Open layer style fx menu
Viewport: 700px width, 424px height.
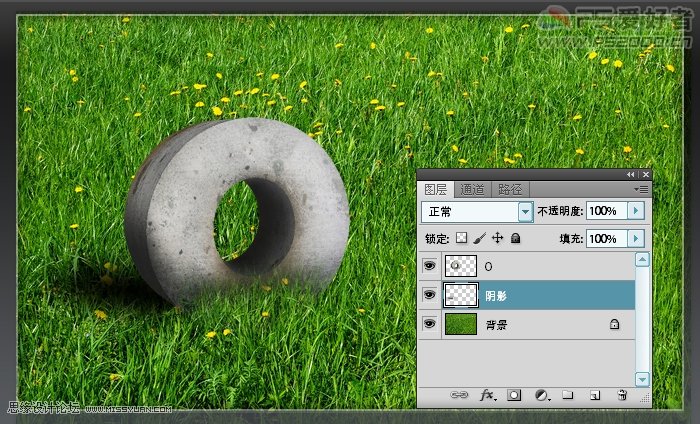(x=487, y=395)
